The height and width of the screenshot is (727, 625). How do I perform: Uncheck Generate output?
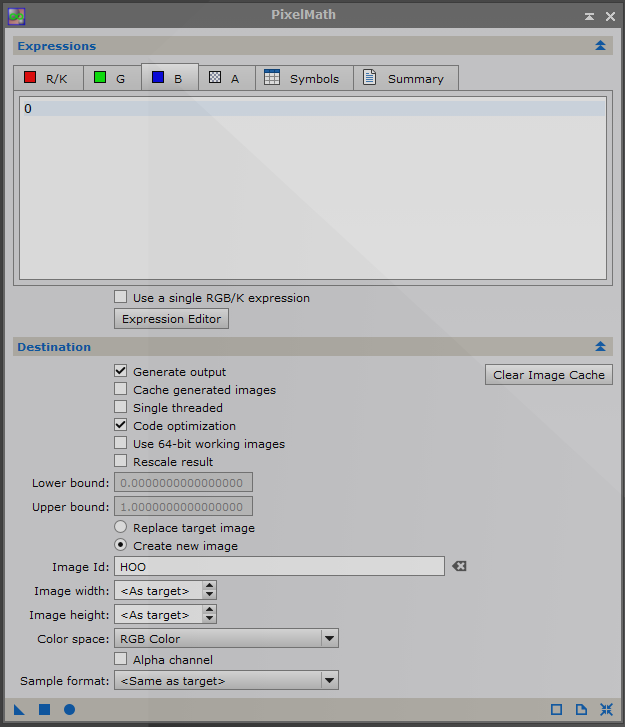[121, 370]
